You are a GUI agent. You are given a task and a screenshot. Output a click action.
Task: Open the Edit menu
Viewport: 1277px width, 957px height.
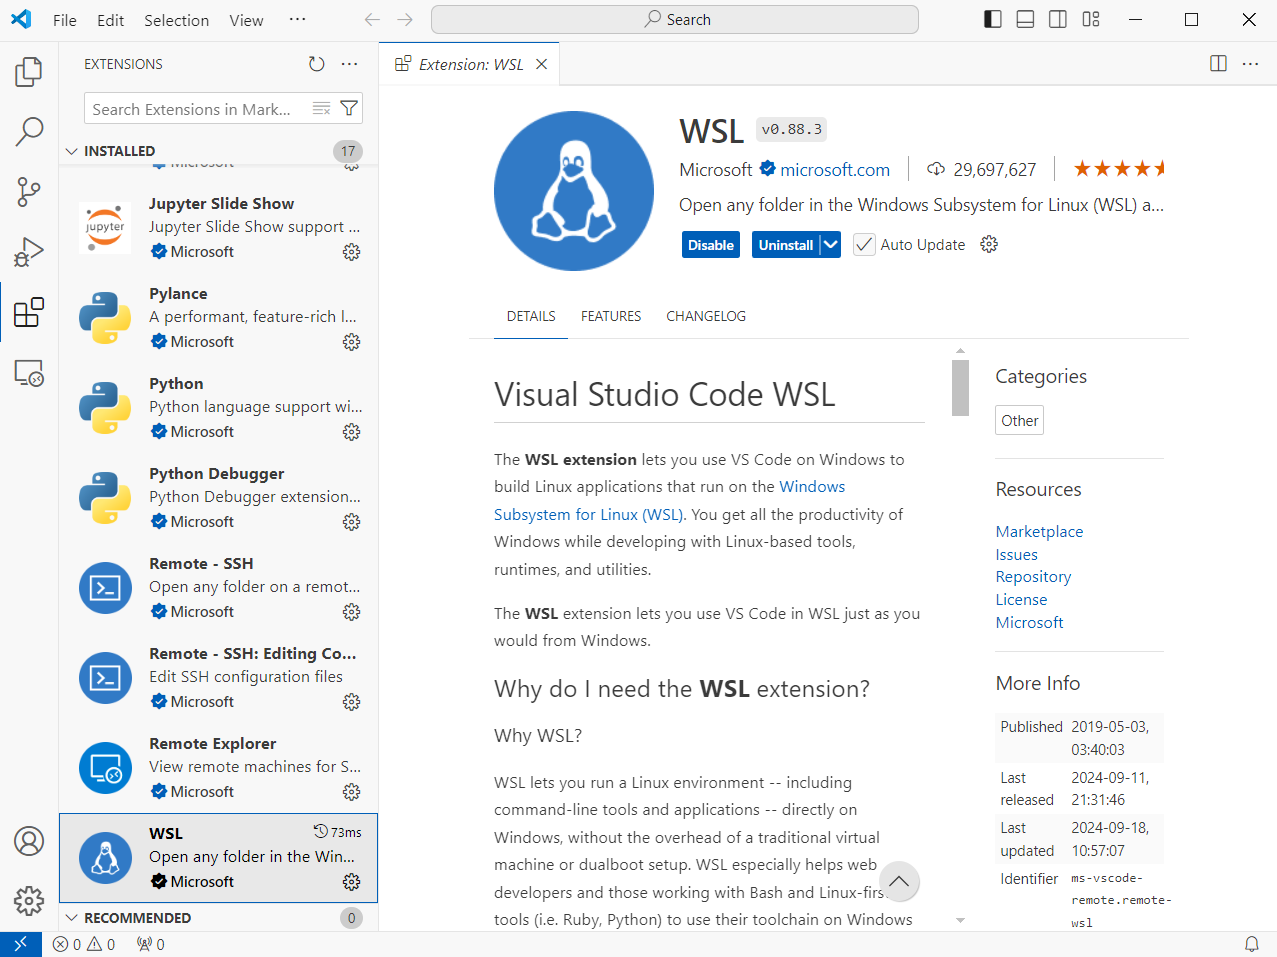[111, 20]
